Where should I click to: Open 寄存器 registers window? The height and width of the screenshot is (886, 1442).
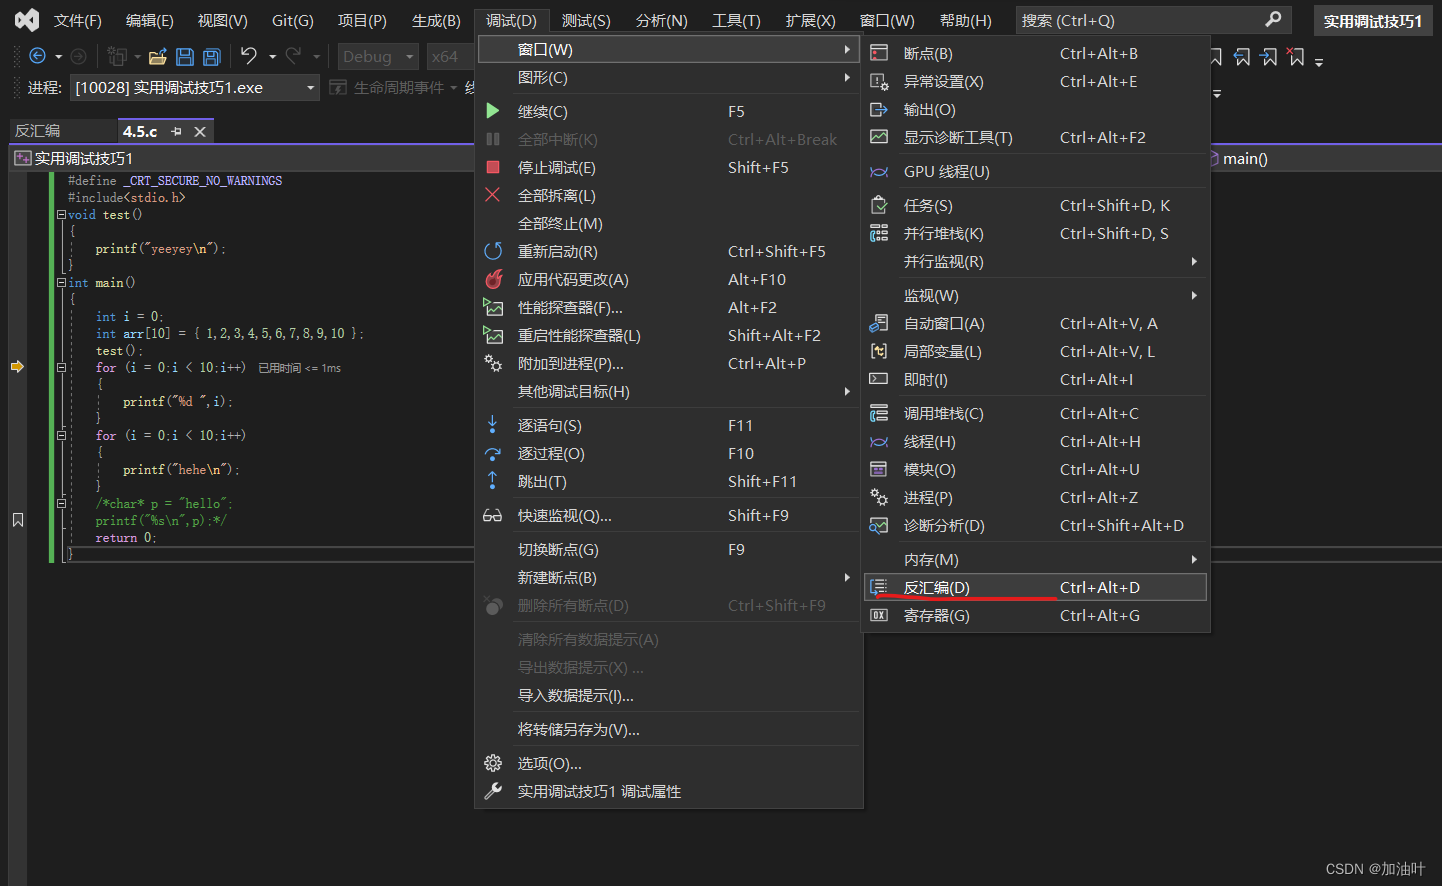[1035, 615]
